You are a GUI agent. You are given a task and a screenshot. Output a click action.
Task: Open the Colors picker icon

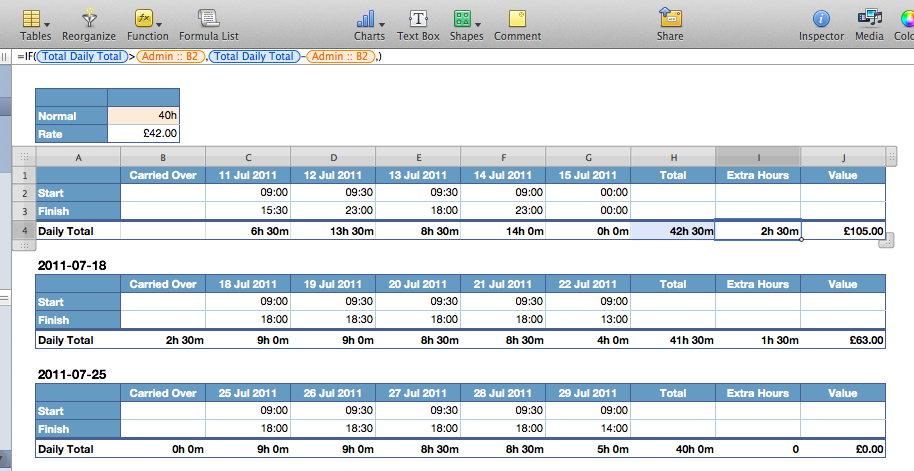(907, 19)
